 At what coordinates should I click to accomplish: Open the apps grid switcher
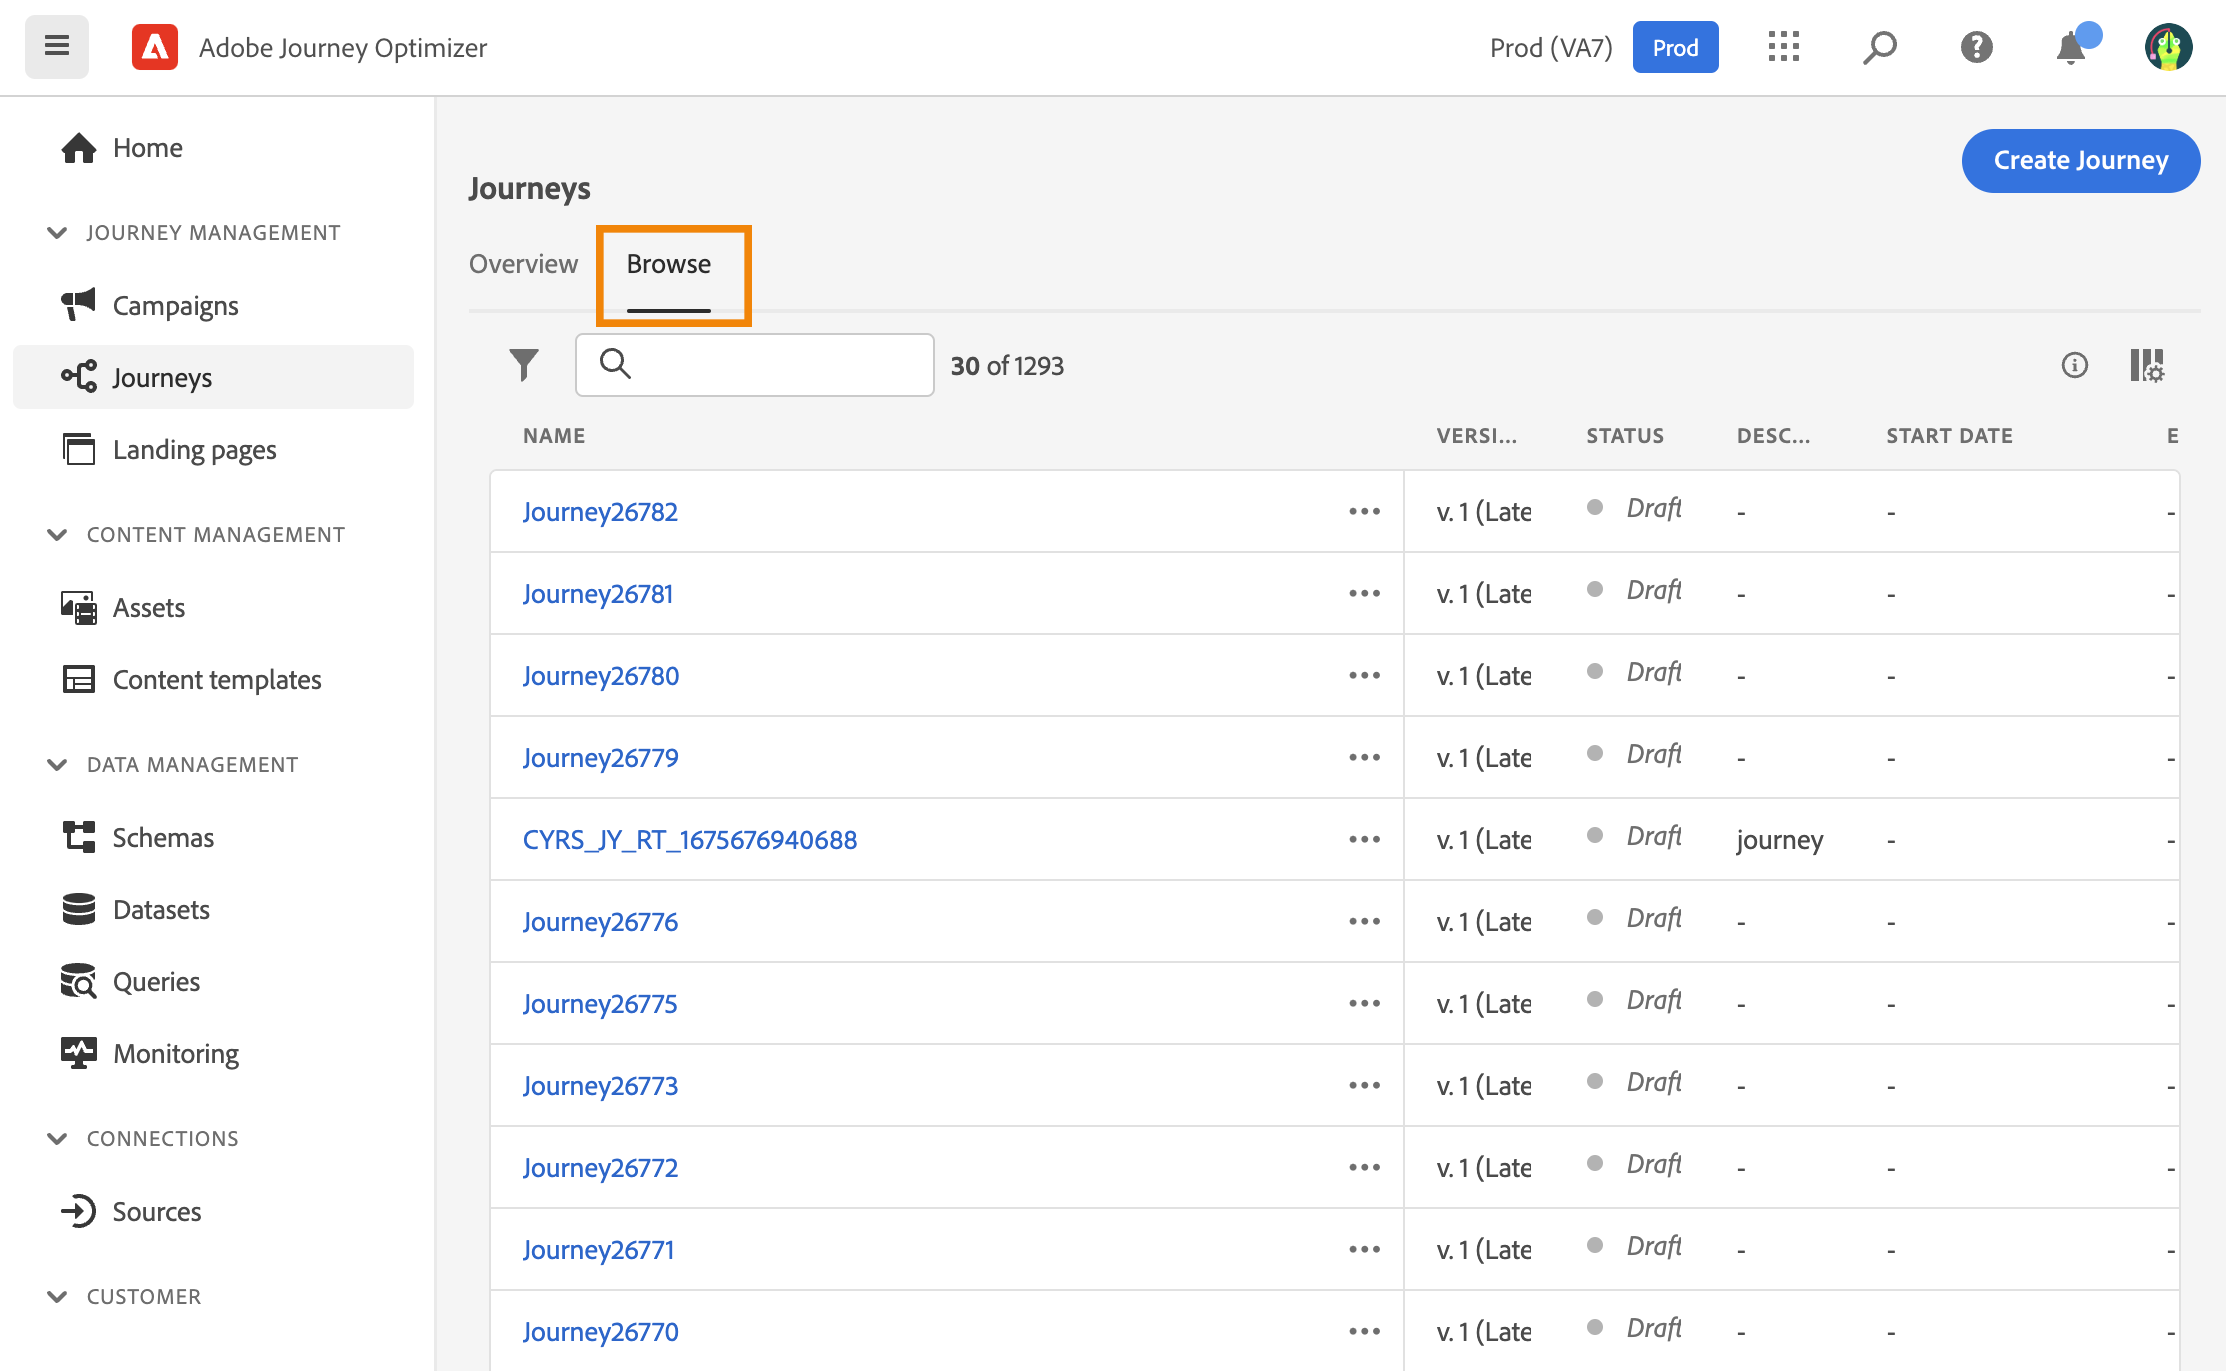pyautogui.click(x=1783, y=47)
